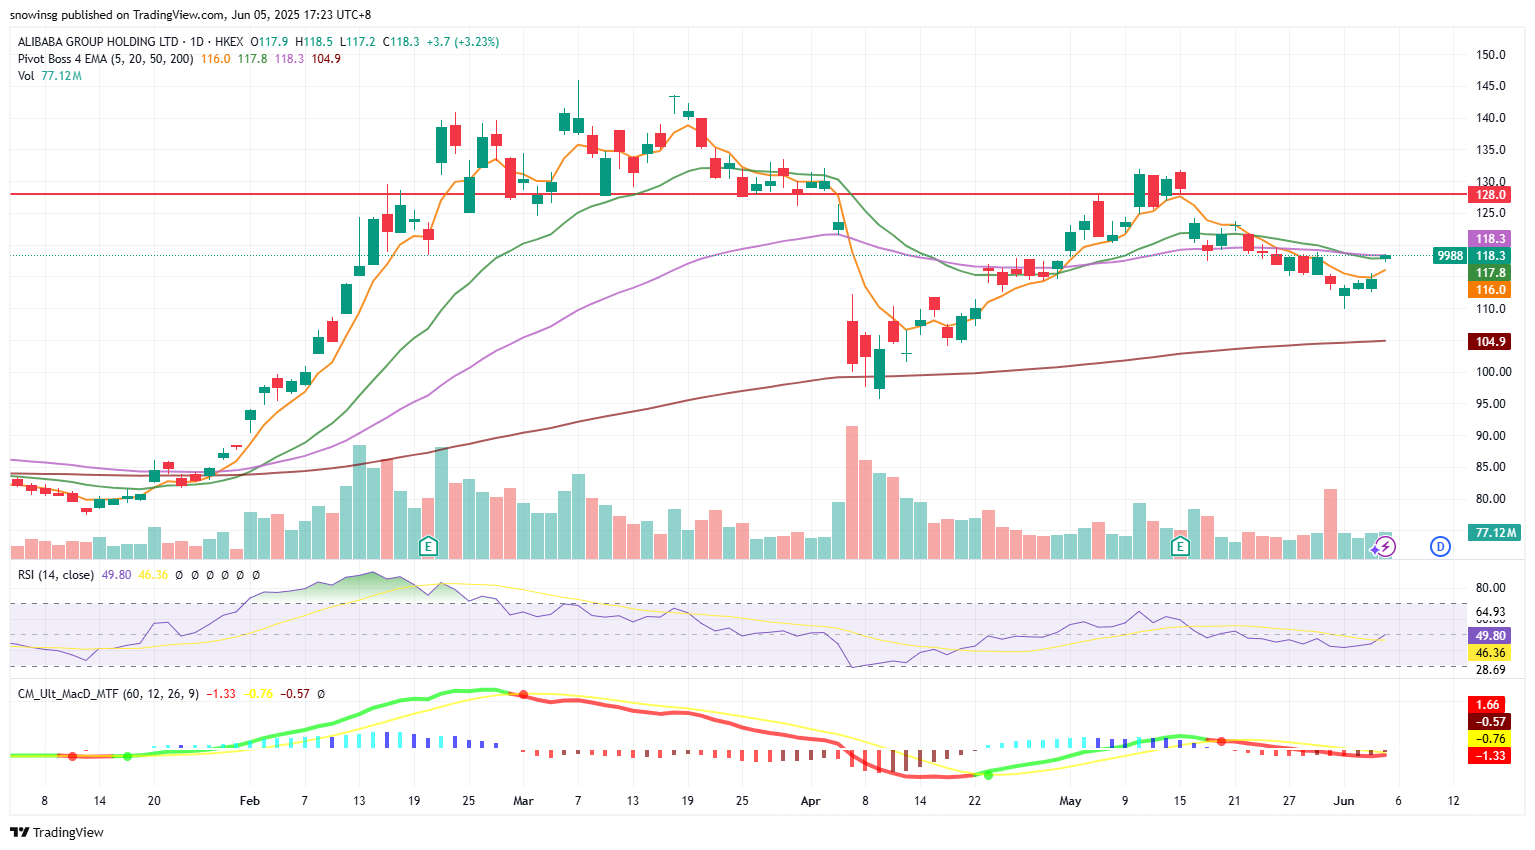The image size is (1535, 850).
Task: Click the red -1.33 MACD axis tag
Action: [1488, 756]
